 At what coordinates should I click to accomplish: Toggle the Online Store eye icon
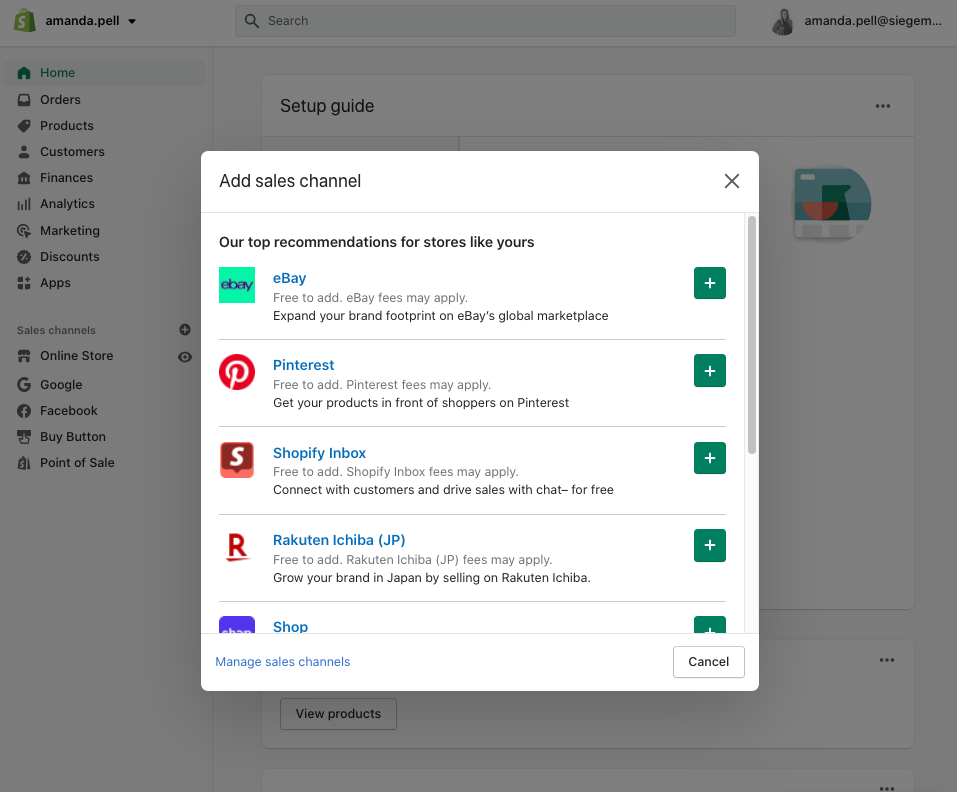tap(185, 357)
